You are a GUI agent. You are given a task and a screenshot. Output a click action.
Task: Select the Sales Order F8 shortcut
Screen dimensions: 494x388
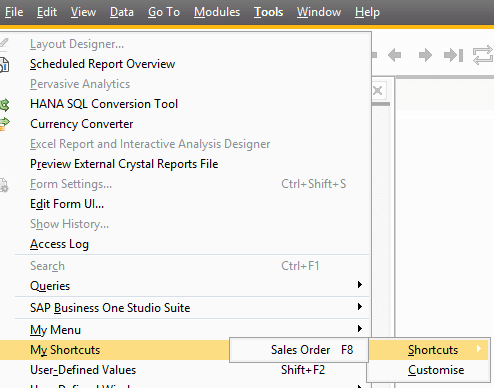(299, 350)
